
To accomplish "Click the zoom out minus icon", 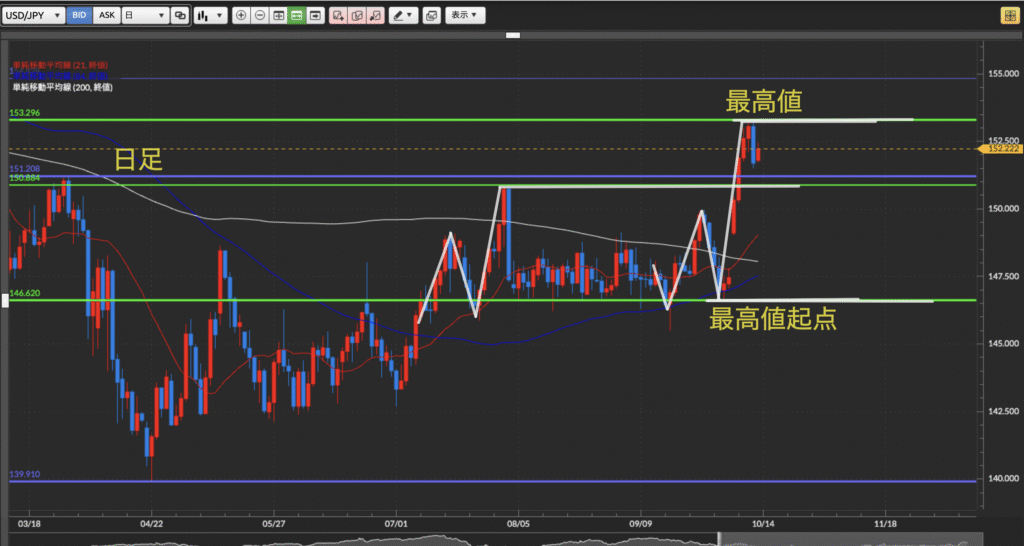I will pyautogui.click(x=260, y=15).
